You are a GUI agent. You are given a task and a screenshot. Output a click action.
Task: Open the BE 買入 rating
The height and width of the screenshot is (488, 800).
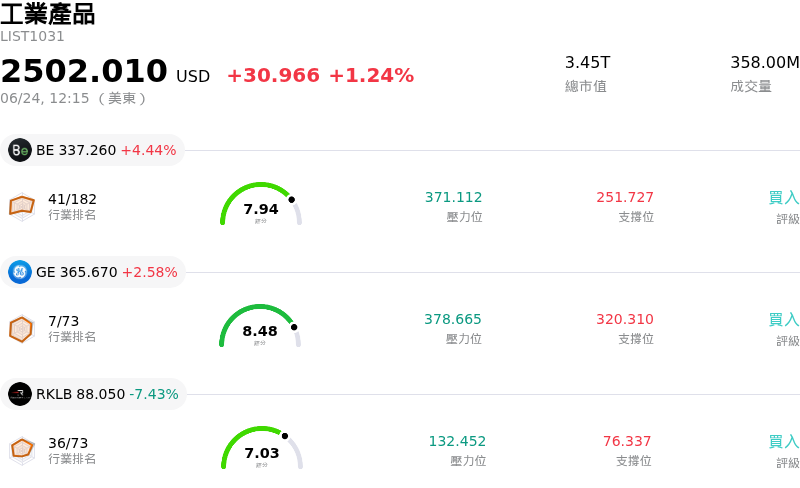[784, 198]
